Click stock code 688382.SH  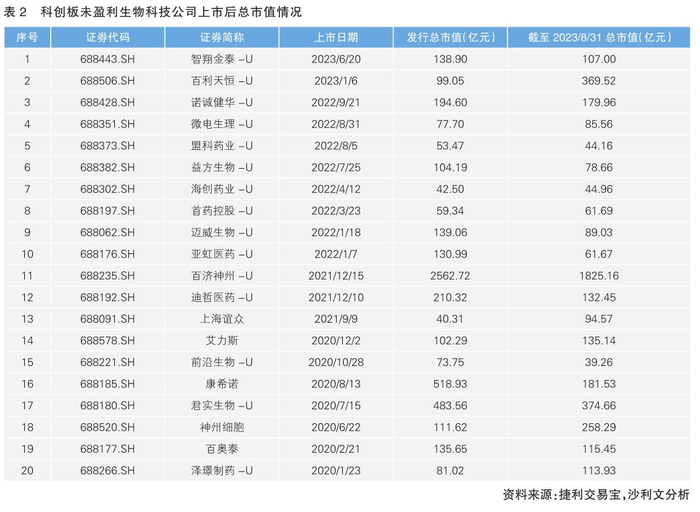click(x=108, y=167)
